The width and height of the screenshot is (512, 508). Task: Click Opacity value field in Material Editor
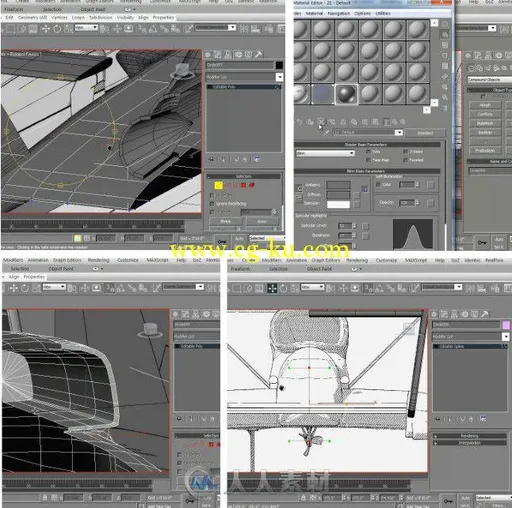click(407, 203)
